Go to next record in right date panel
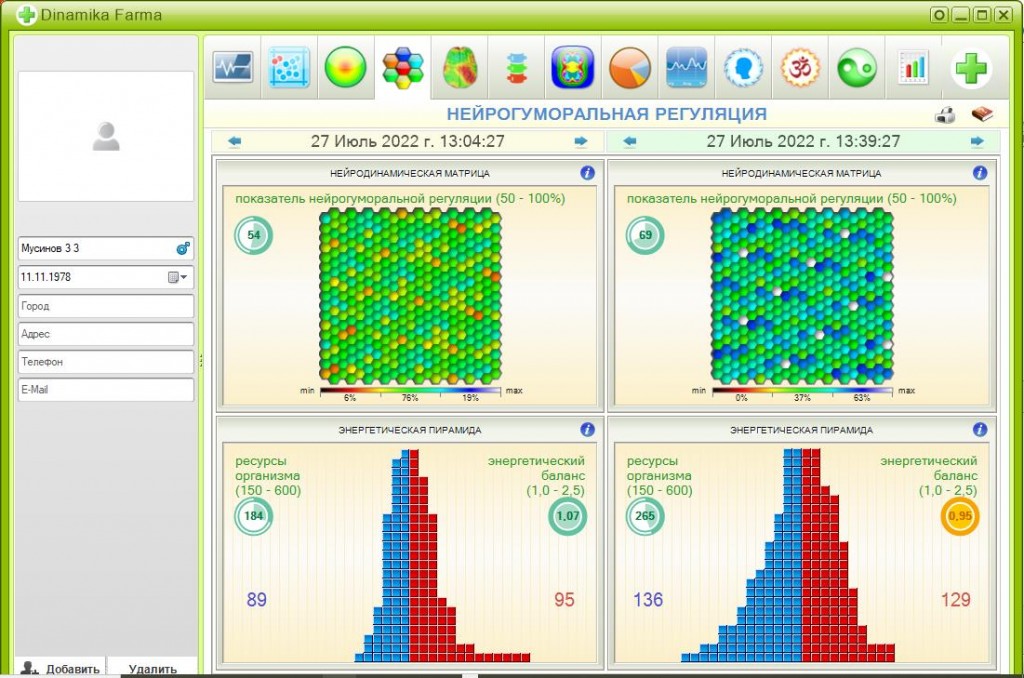 click(x=977, y=141)
